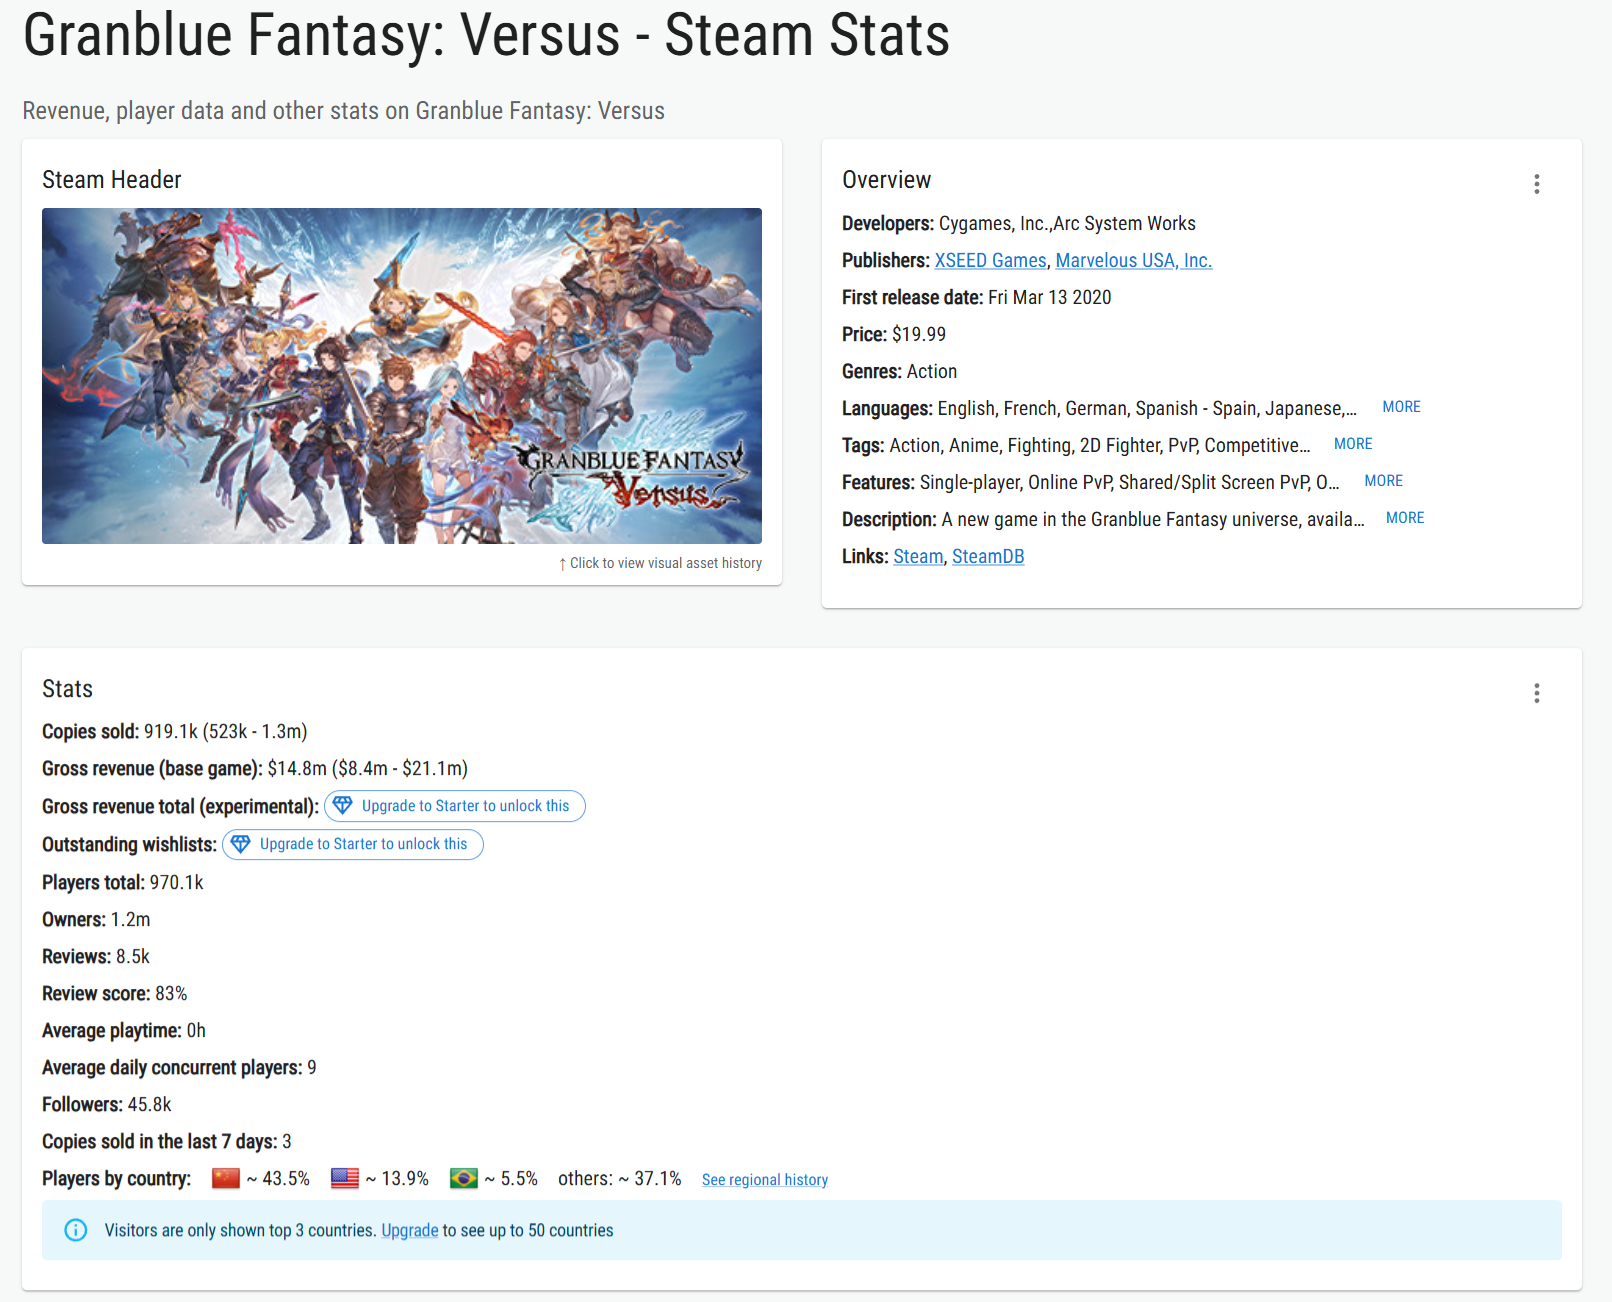
Task: Click the Followers: 45.8k line
Action: tap(107, 1104)
